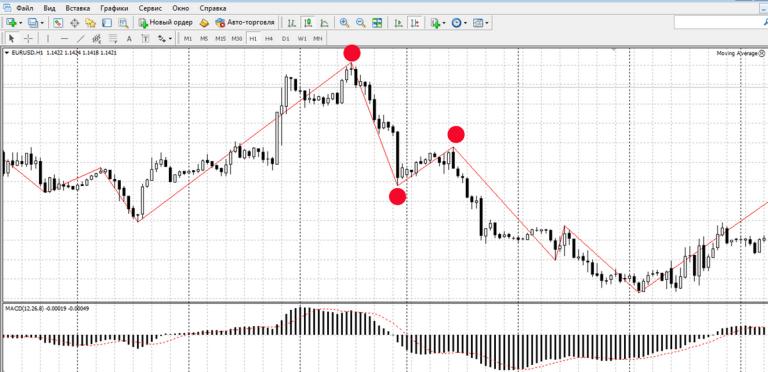Expand the profiles dropdown arrow
This screenshot has height=372, width=768.
(x=42, y=23)
